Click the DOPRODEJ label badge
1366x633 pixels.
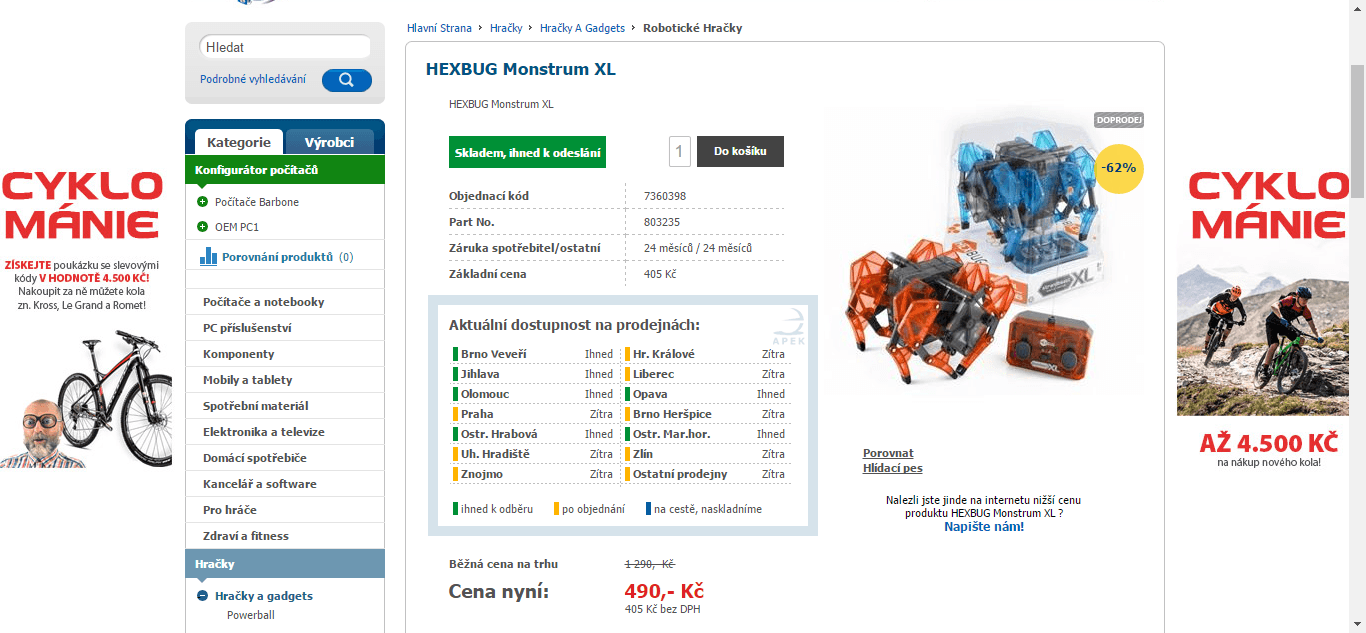pyautogui.click(x=1119, y=120)
